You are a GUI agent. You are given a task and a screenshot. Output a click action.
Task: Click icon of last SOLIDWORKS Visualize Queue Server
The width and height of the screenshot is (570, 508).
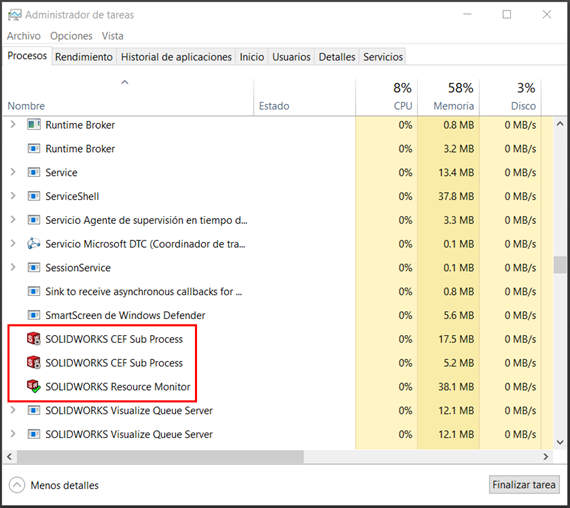tap(34, 434)
